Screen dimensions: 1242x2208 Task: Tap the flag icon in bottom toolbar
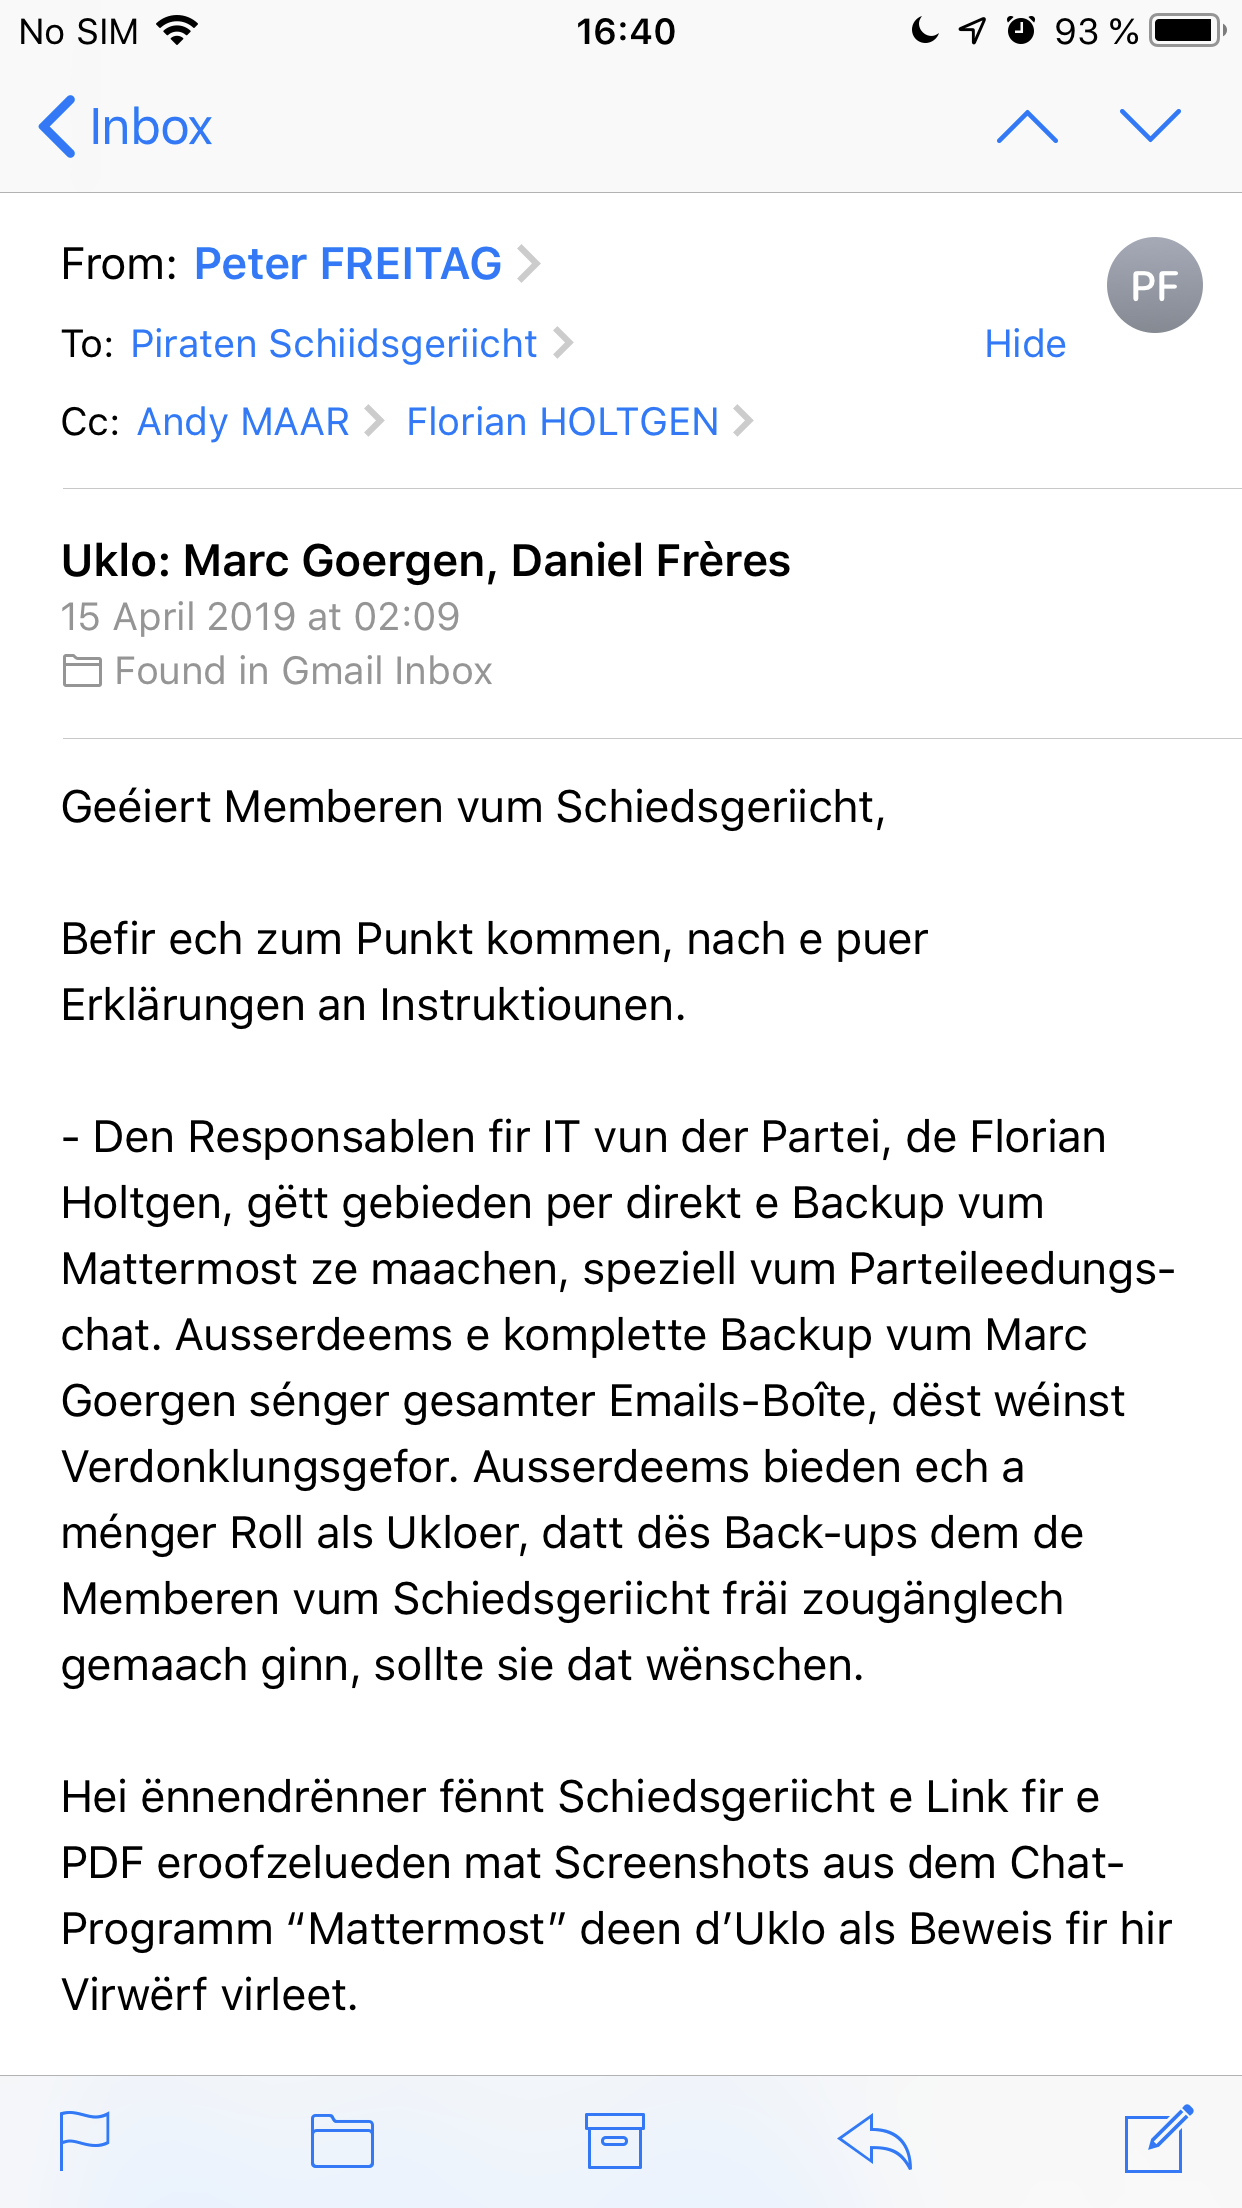coord(85,2140)
